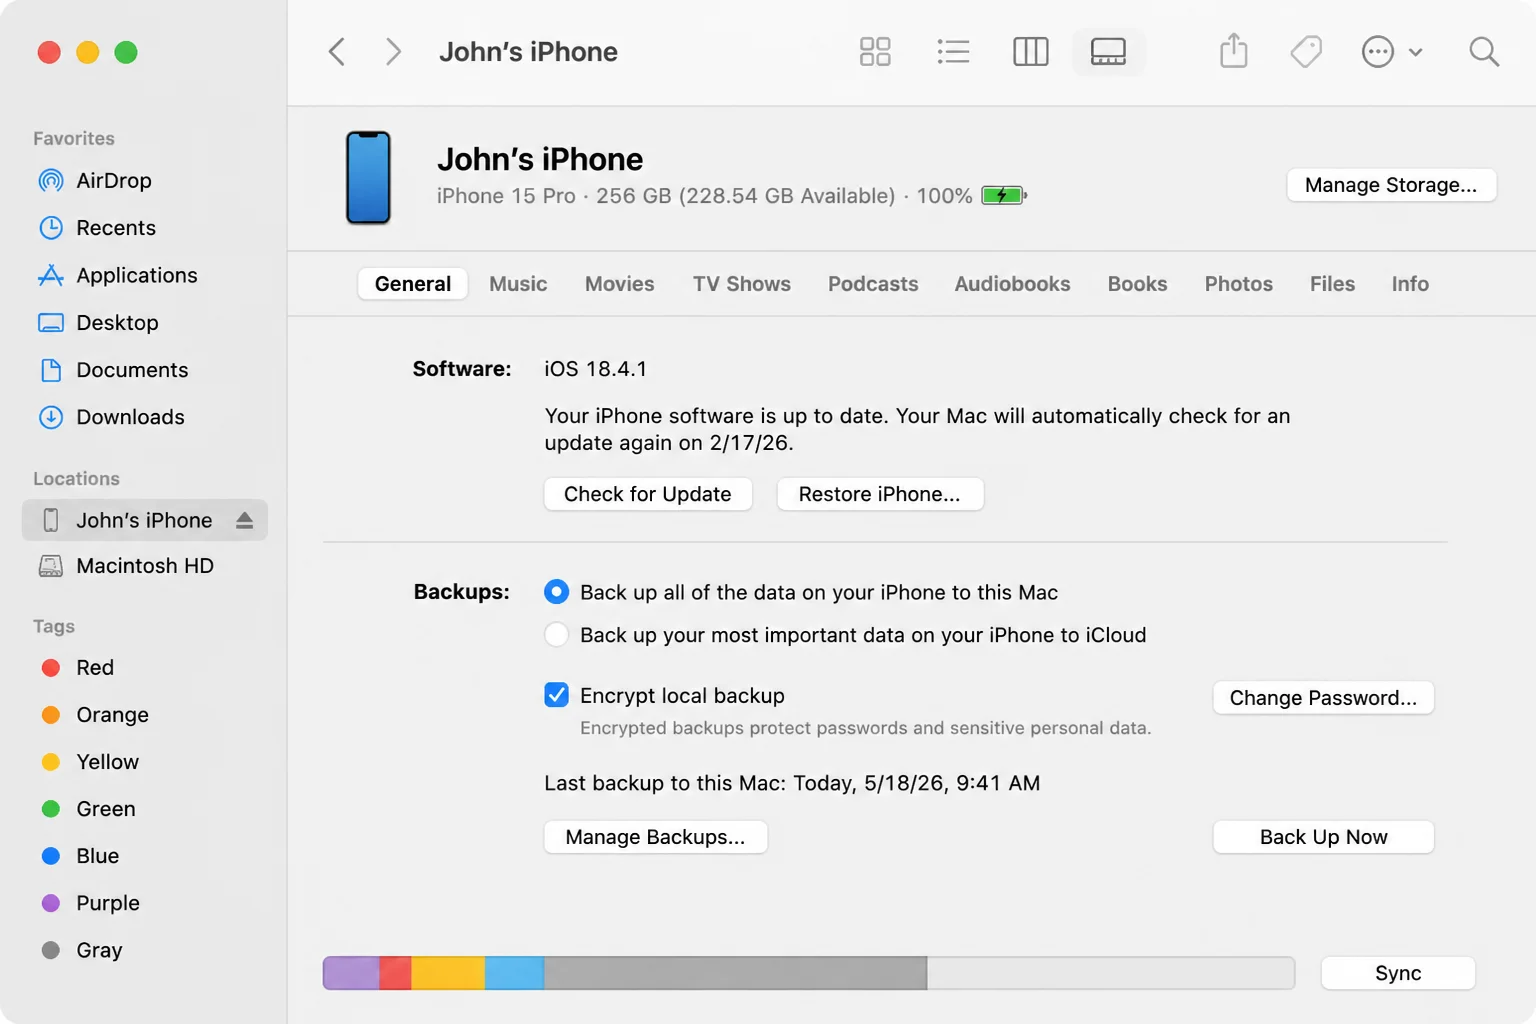
Task: Open Manage Storage dialog
Action: [1391, 185]
